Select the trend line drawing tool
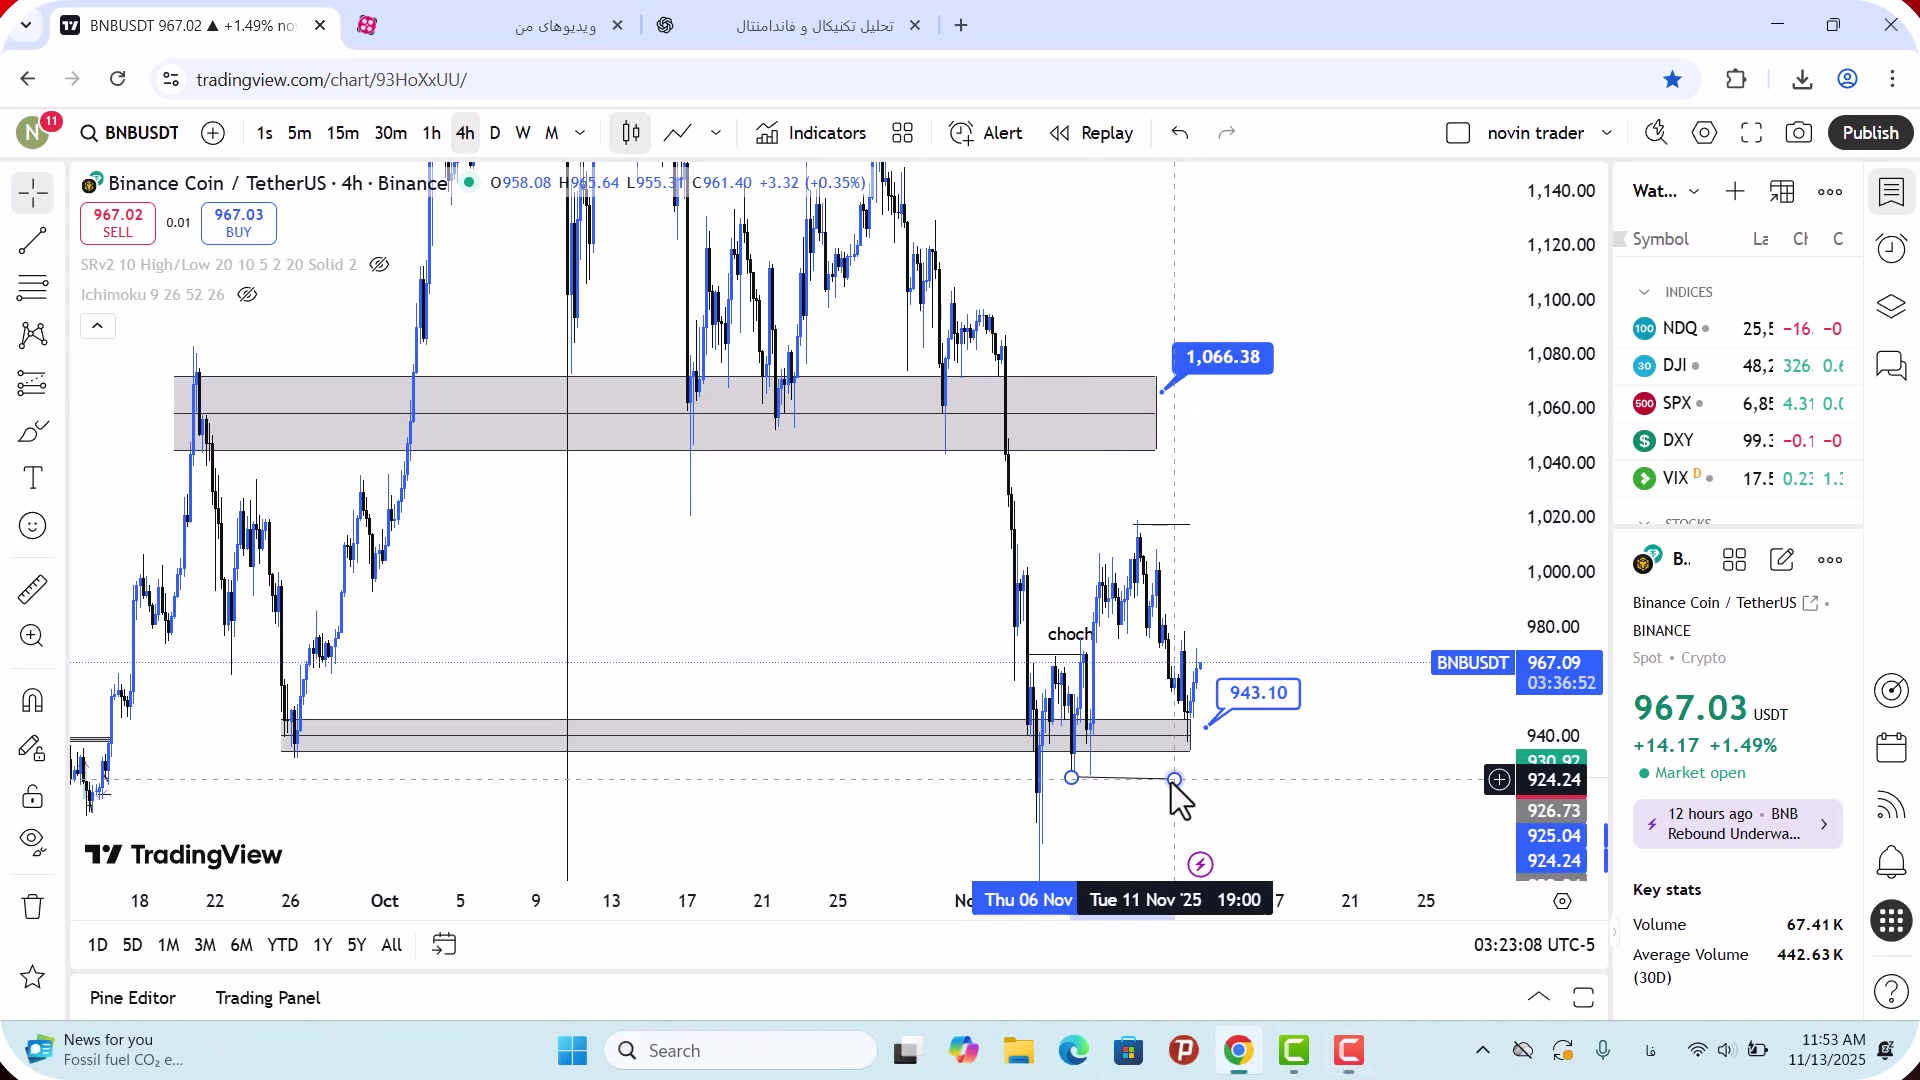The height and width of the screenshot is (1080, 1920). pyautogui.click(x=32, y=240)
